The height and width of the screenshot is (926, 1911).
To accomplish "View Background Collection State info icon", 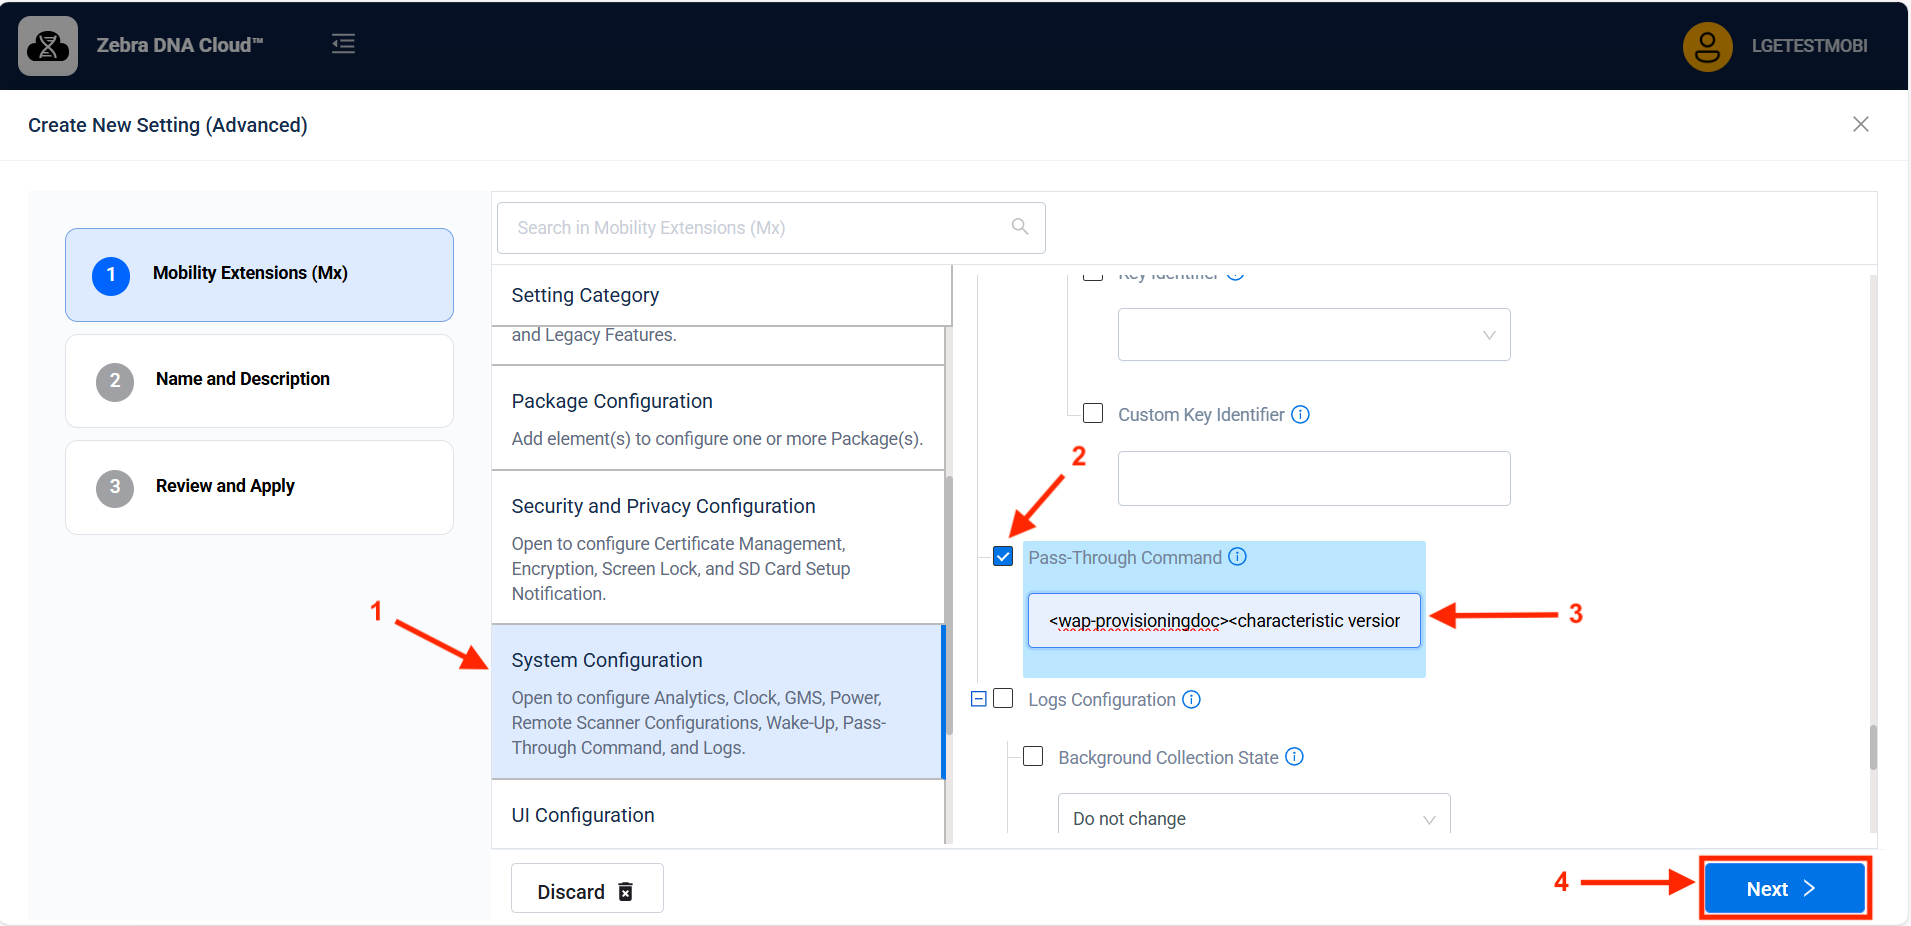I will pyautogui.click(x=1294, y=757).
